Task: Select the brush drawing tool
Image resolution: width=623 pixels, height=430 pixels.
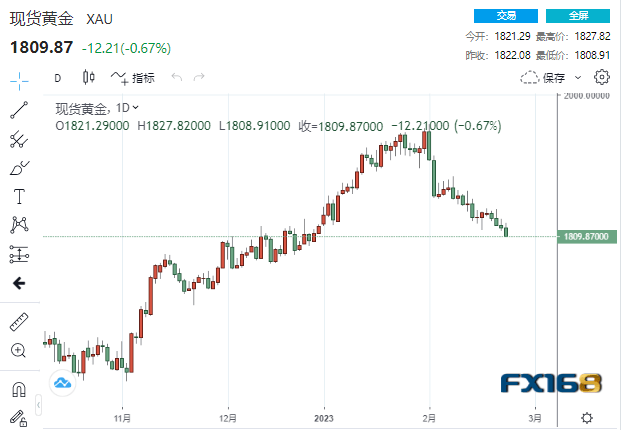Action: tap(18, 167)
